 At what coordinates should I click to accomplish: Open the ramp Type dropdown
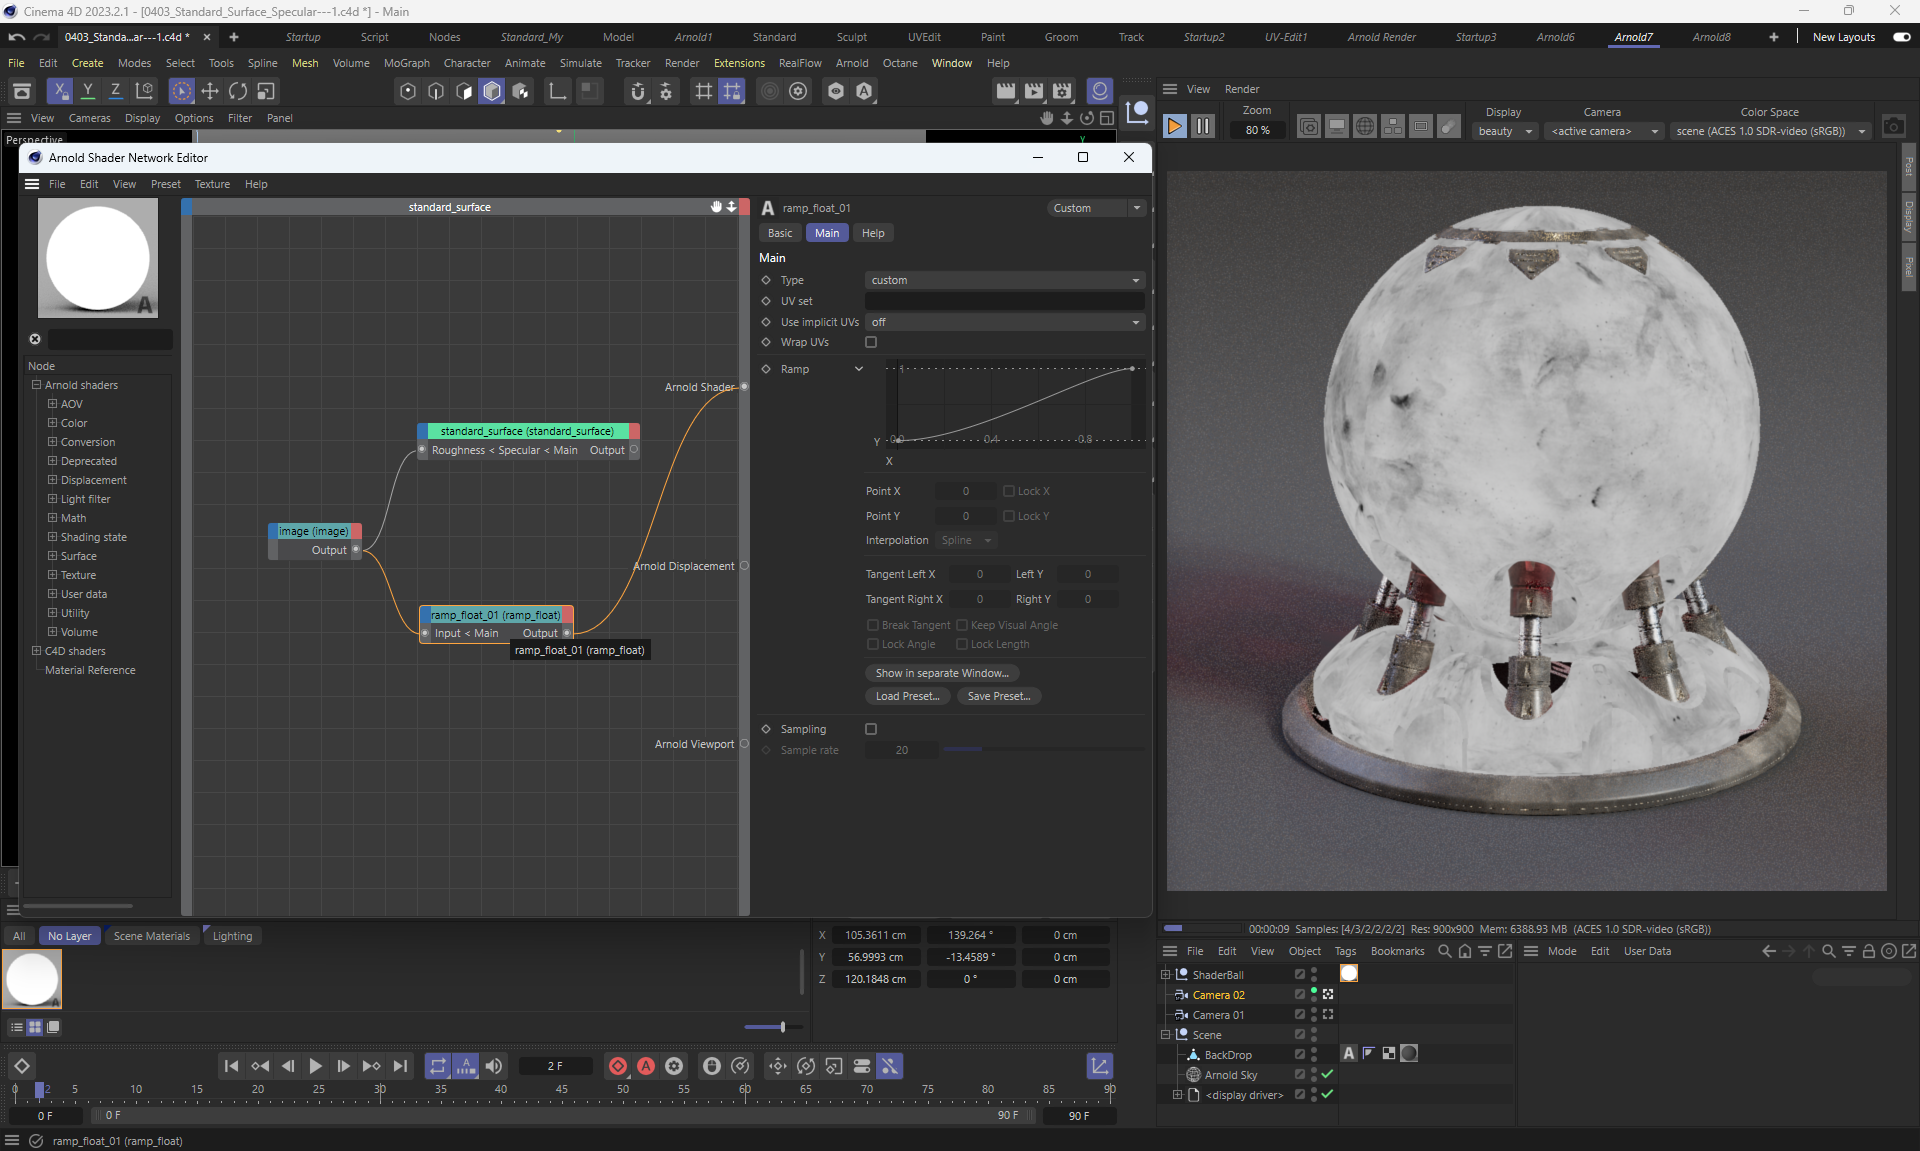(x=1004, y=280)
